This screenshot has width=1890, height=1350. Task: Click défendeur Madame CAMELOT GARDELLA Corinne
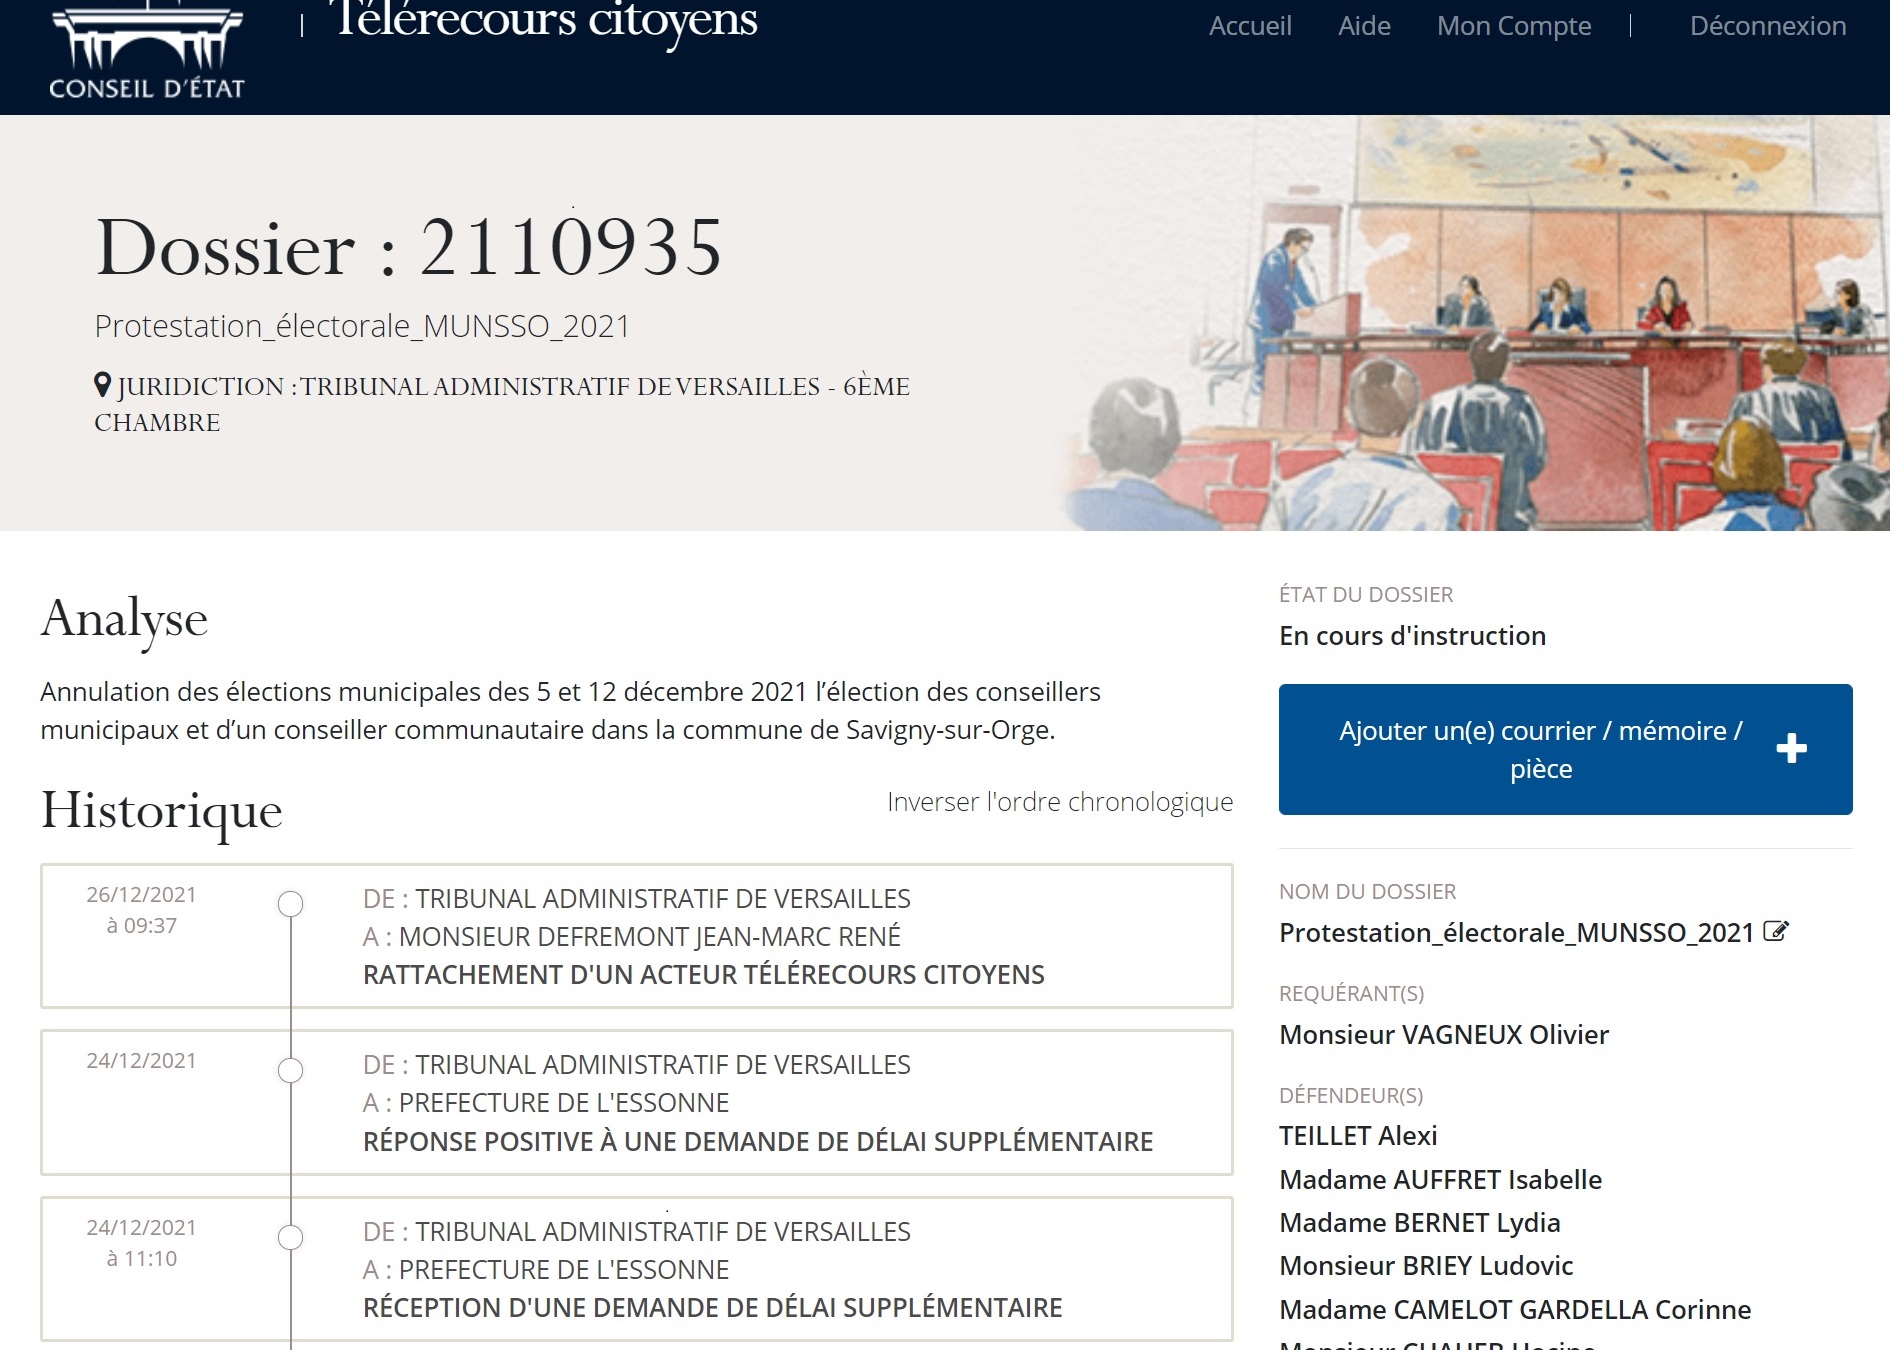click(1514, 1310)
